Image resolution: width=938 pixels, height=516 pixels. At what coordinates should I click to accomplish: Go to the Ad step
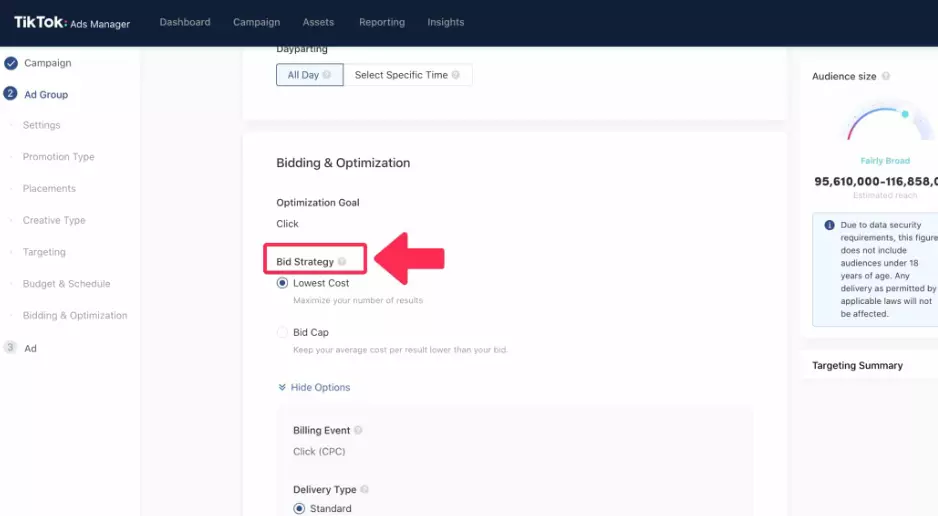pyautogui.click(x=31, y=349)
